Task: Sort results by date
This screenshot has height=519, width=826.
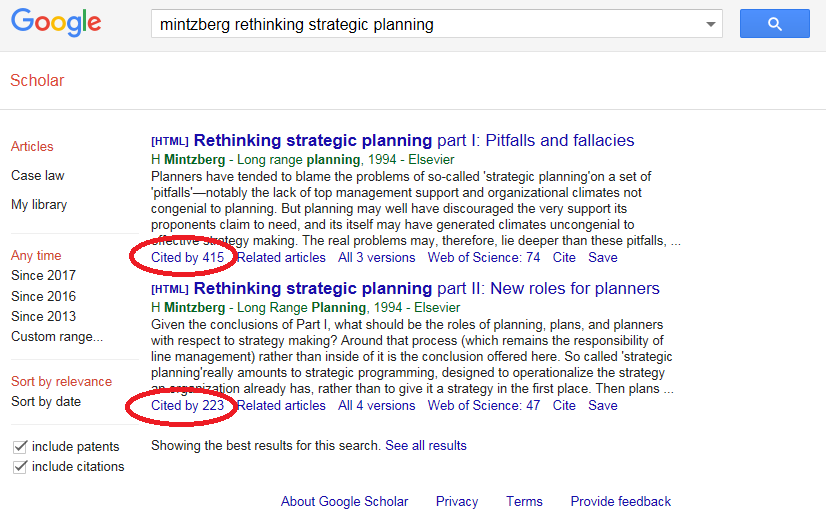Action: (x=46, y=402)
